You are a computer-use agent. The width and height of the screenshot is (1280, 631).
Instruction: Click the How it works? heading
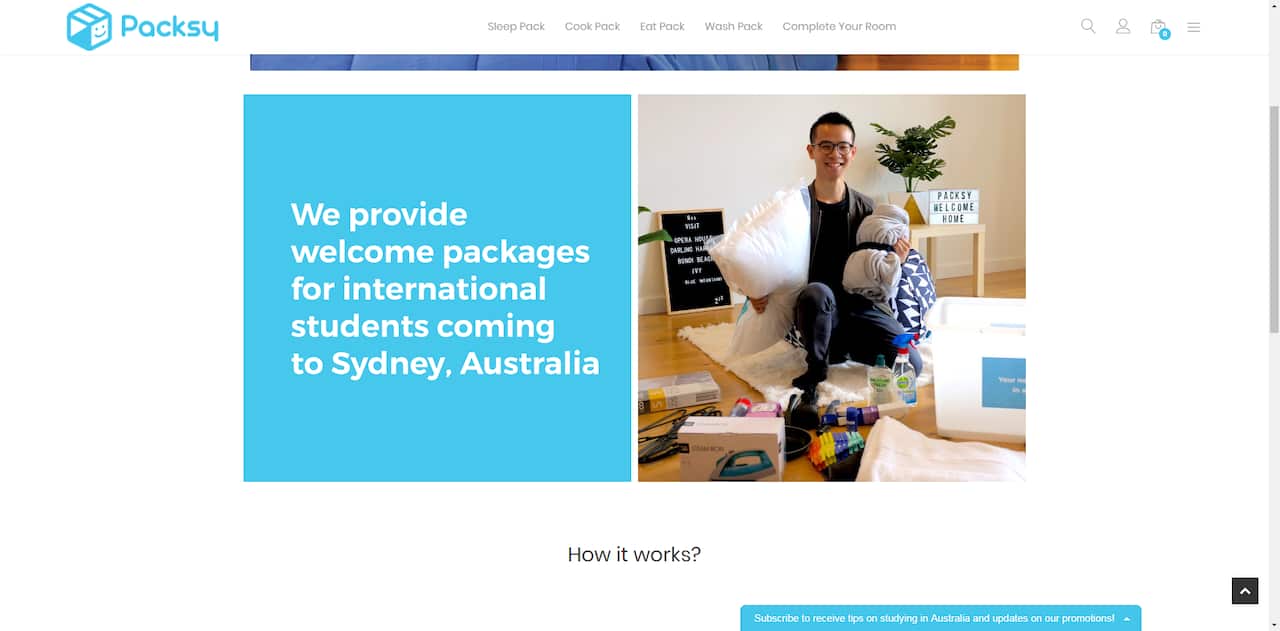point(634,554)
